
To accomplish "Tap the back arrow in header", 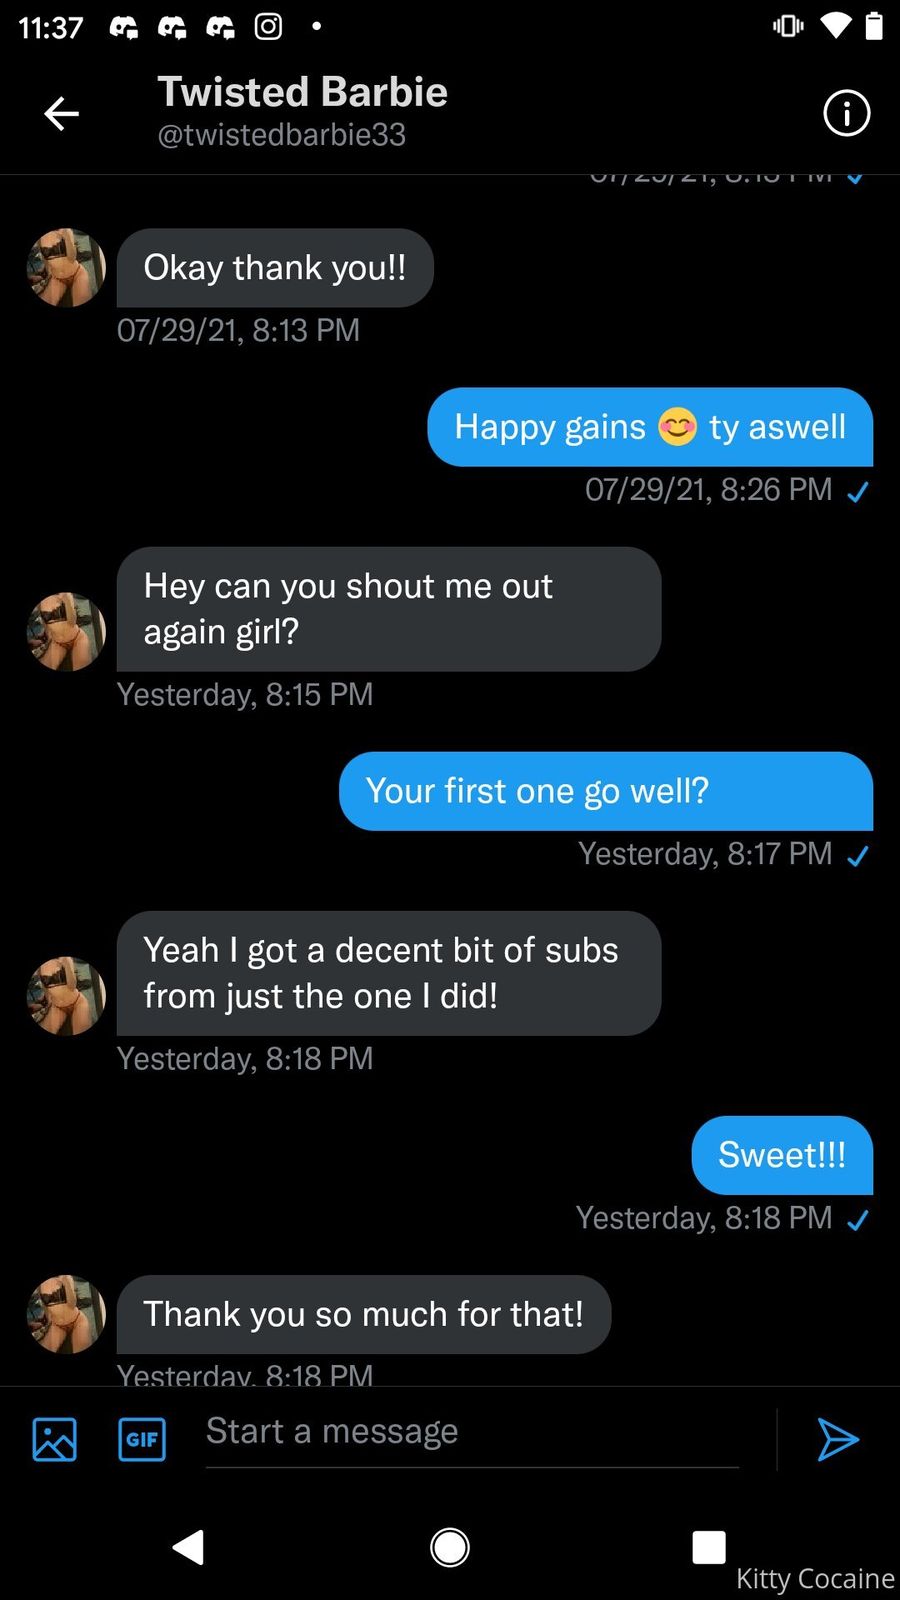I will [x=61, y=114].
